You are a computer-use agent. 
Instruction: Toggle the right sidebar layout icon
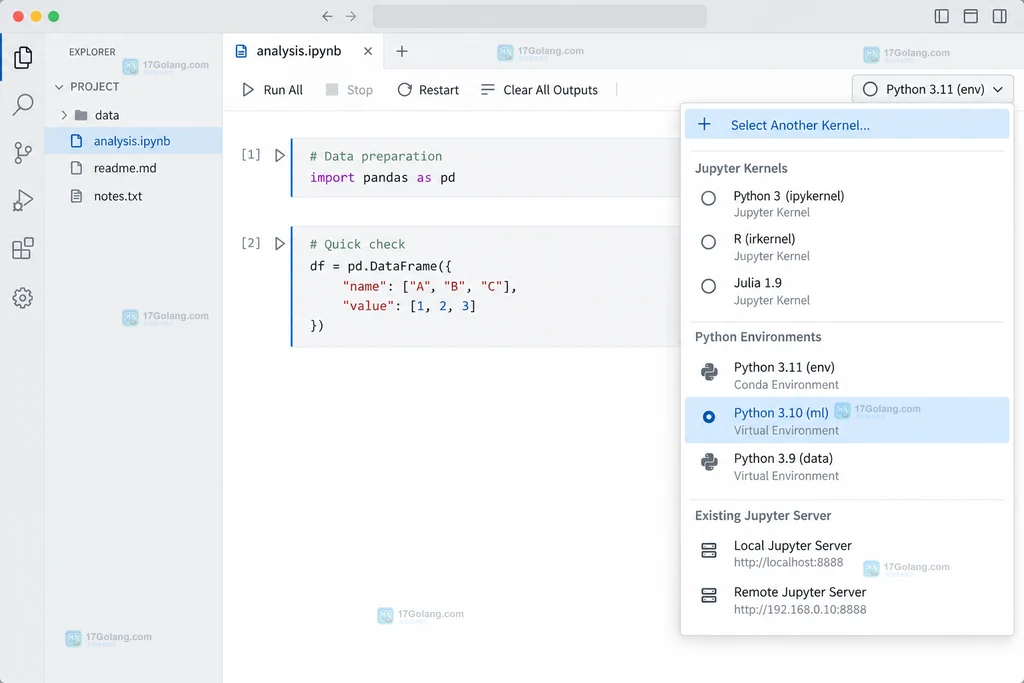tap(999, 16)
